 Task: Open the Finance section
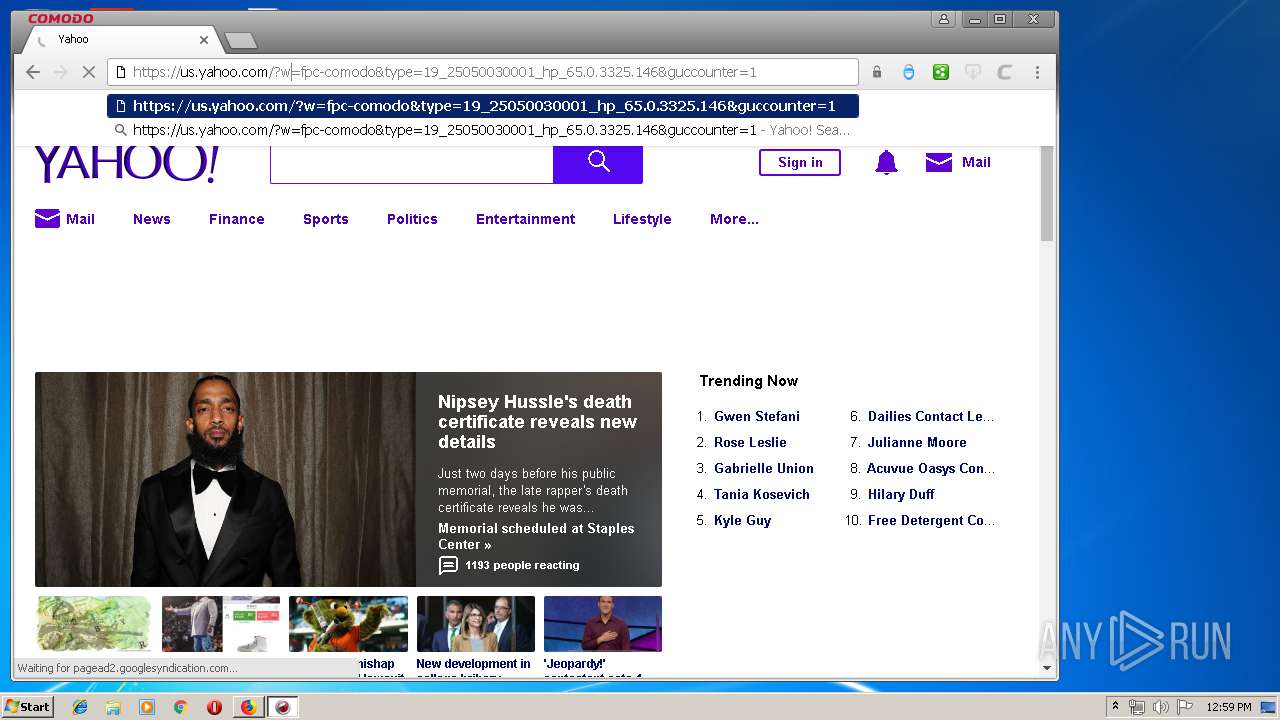tap(237, 219)
